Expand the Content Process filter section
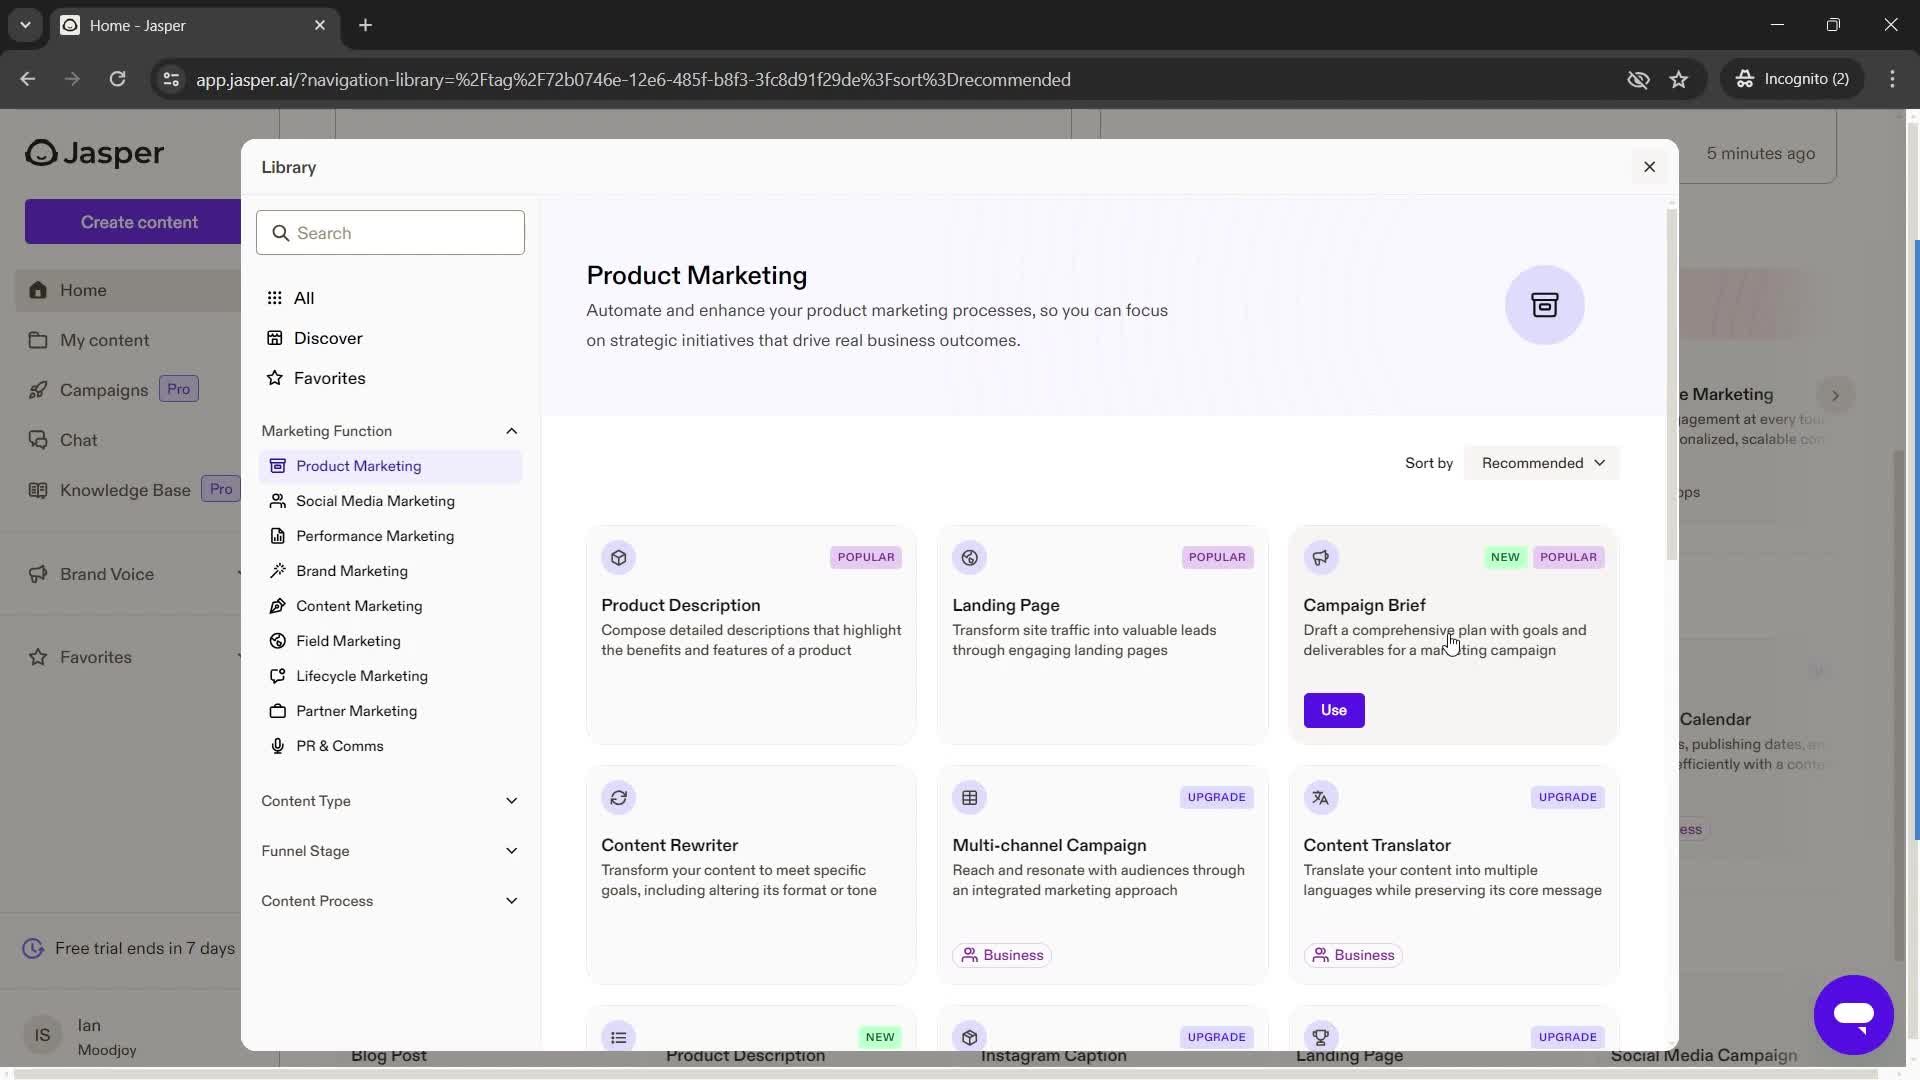1920x1080 pixels. point(390,899)
